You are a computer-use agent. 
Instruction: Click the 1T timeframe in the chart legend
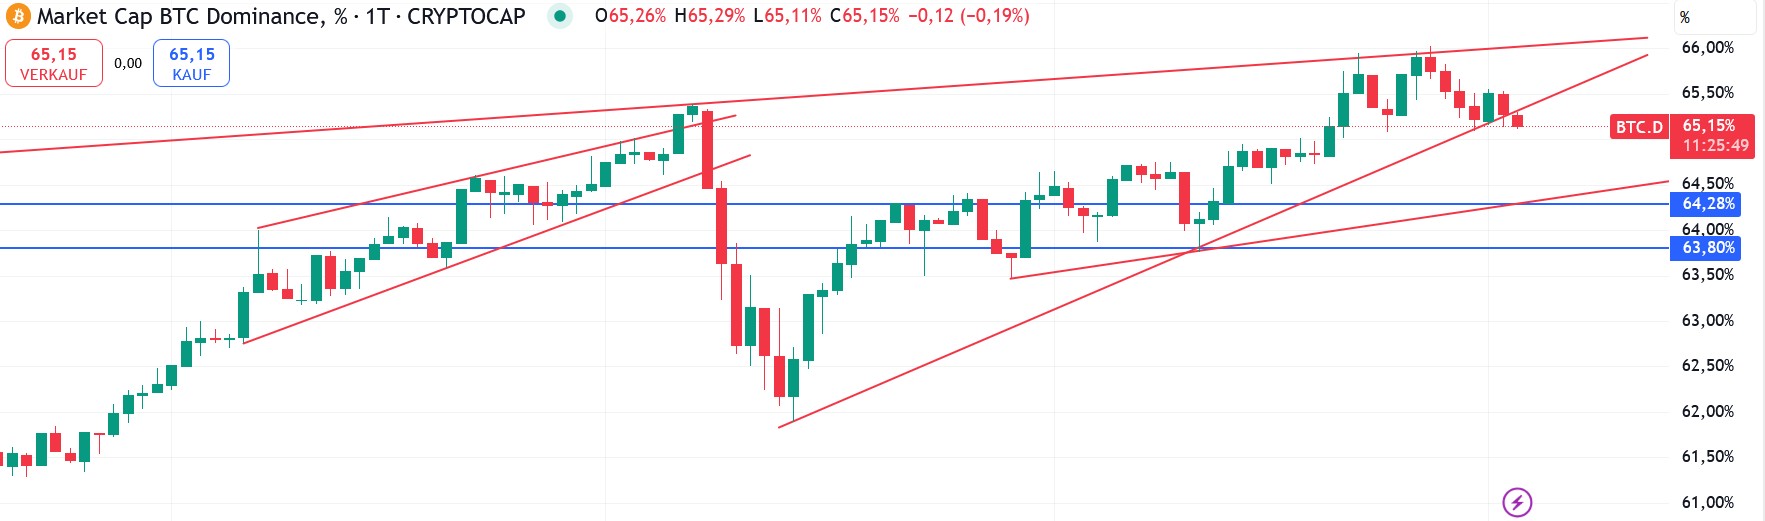(377, 16)
